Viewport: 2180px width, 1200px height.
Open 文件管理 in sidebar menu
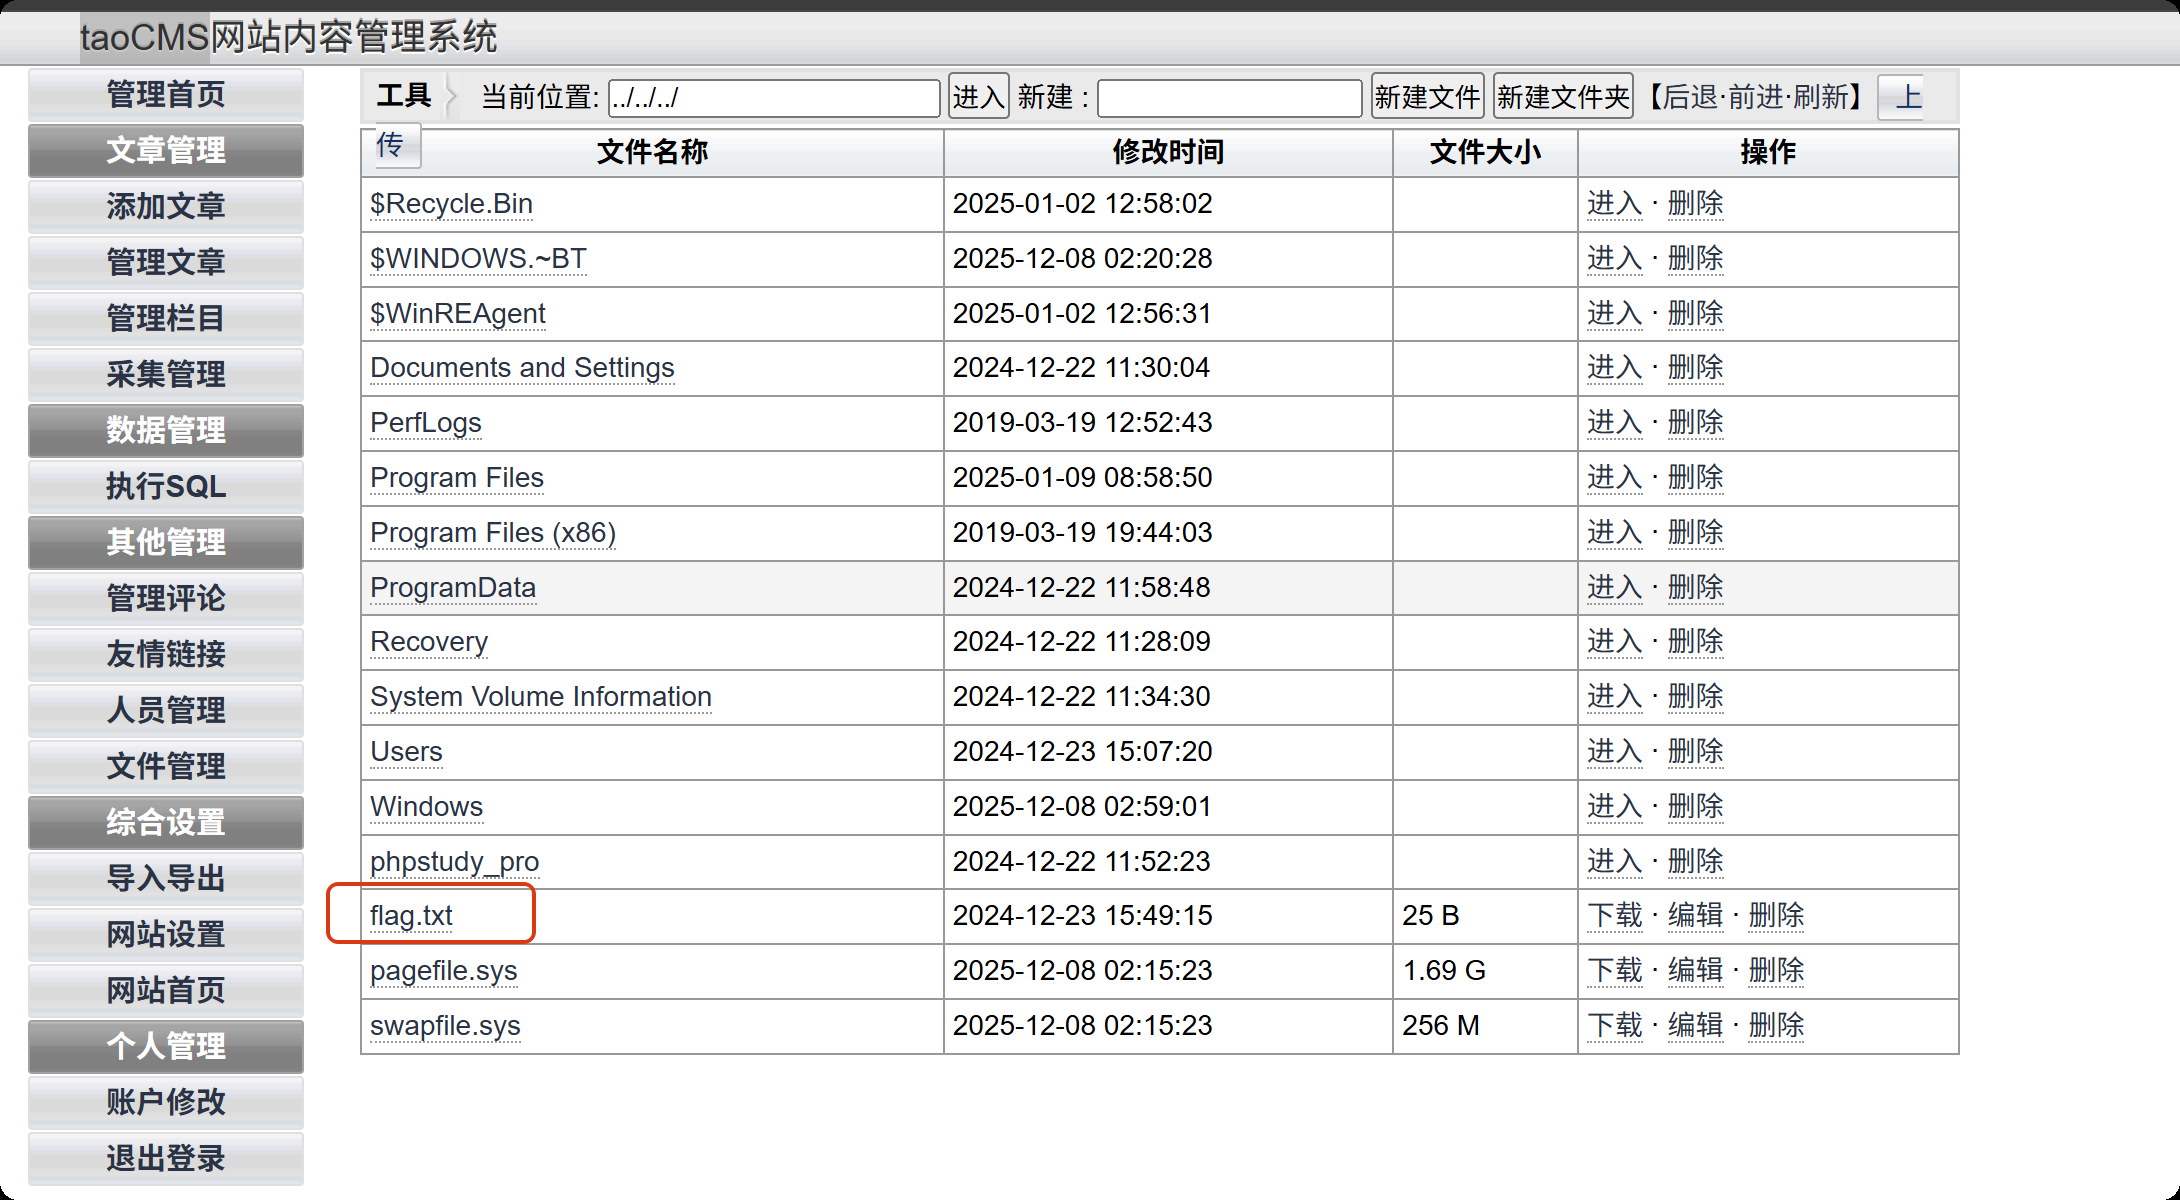166,766
